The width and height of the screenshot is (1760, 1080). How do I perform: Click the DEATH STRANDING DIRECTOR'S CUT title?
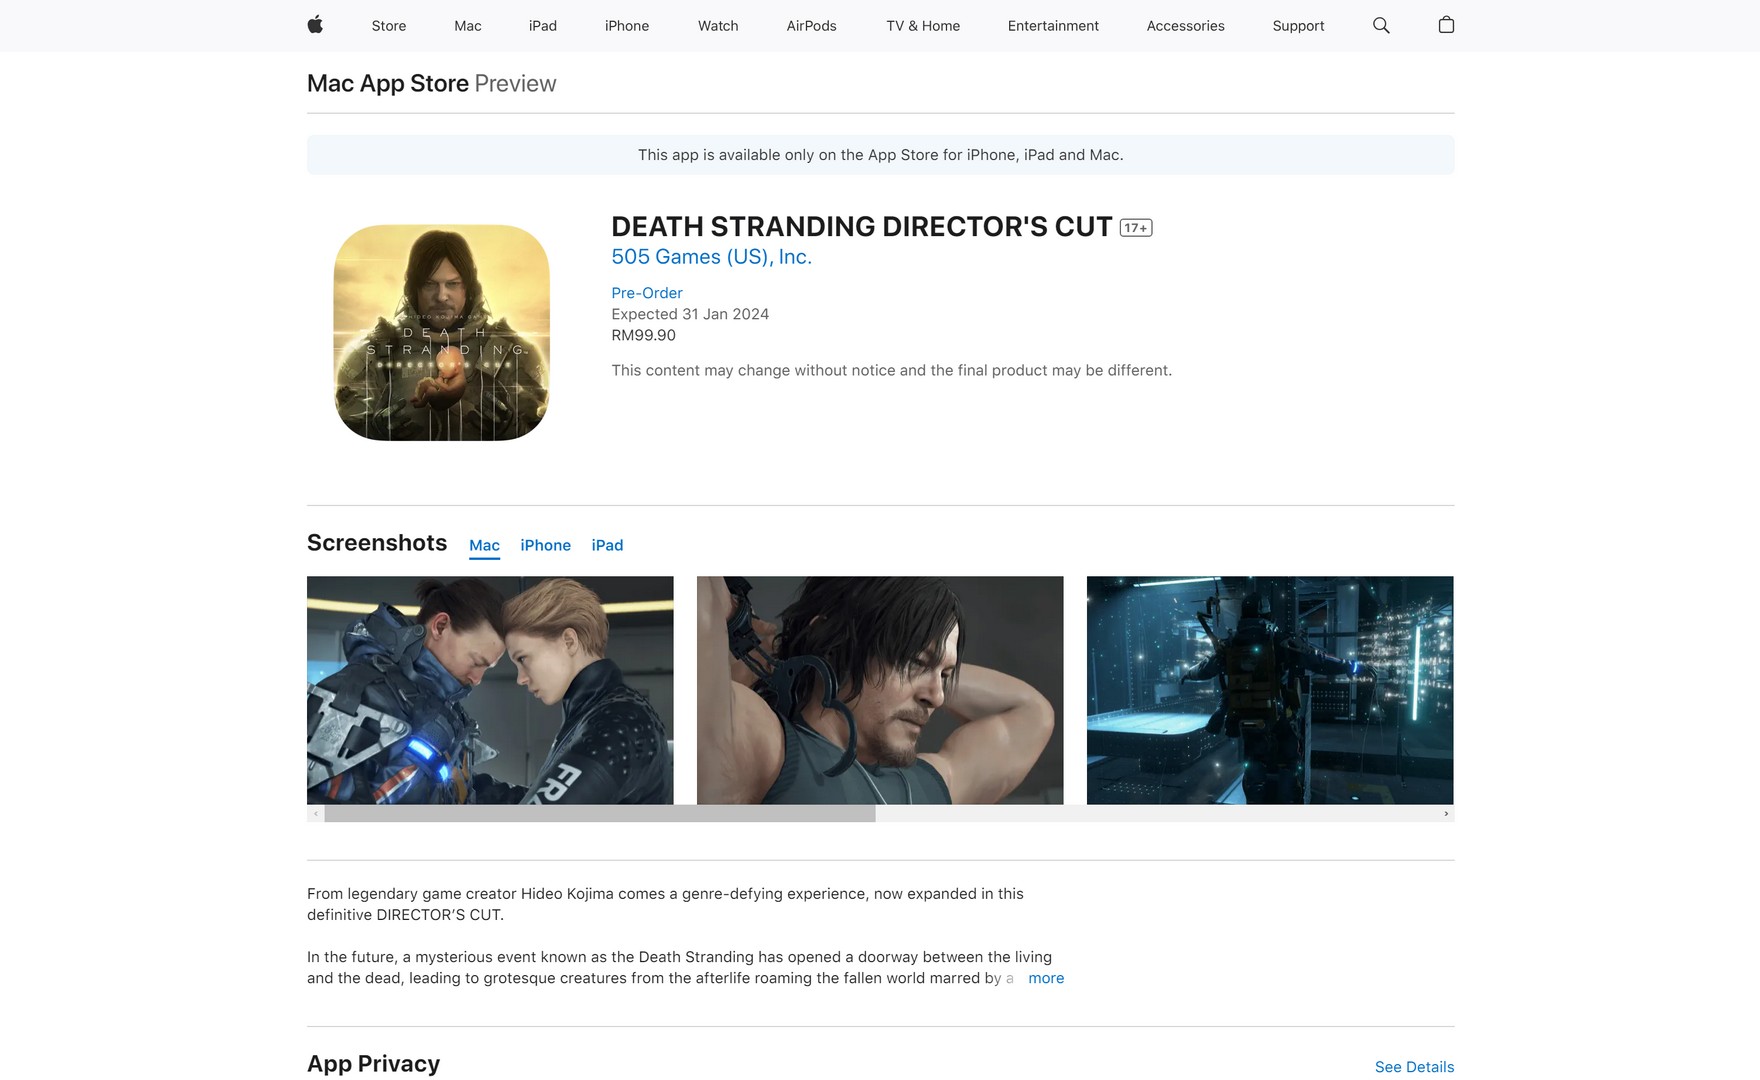tap(861, 227)
